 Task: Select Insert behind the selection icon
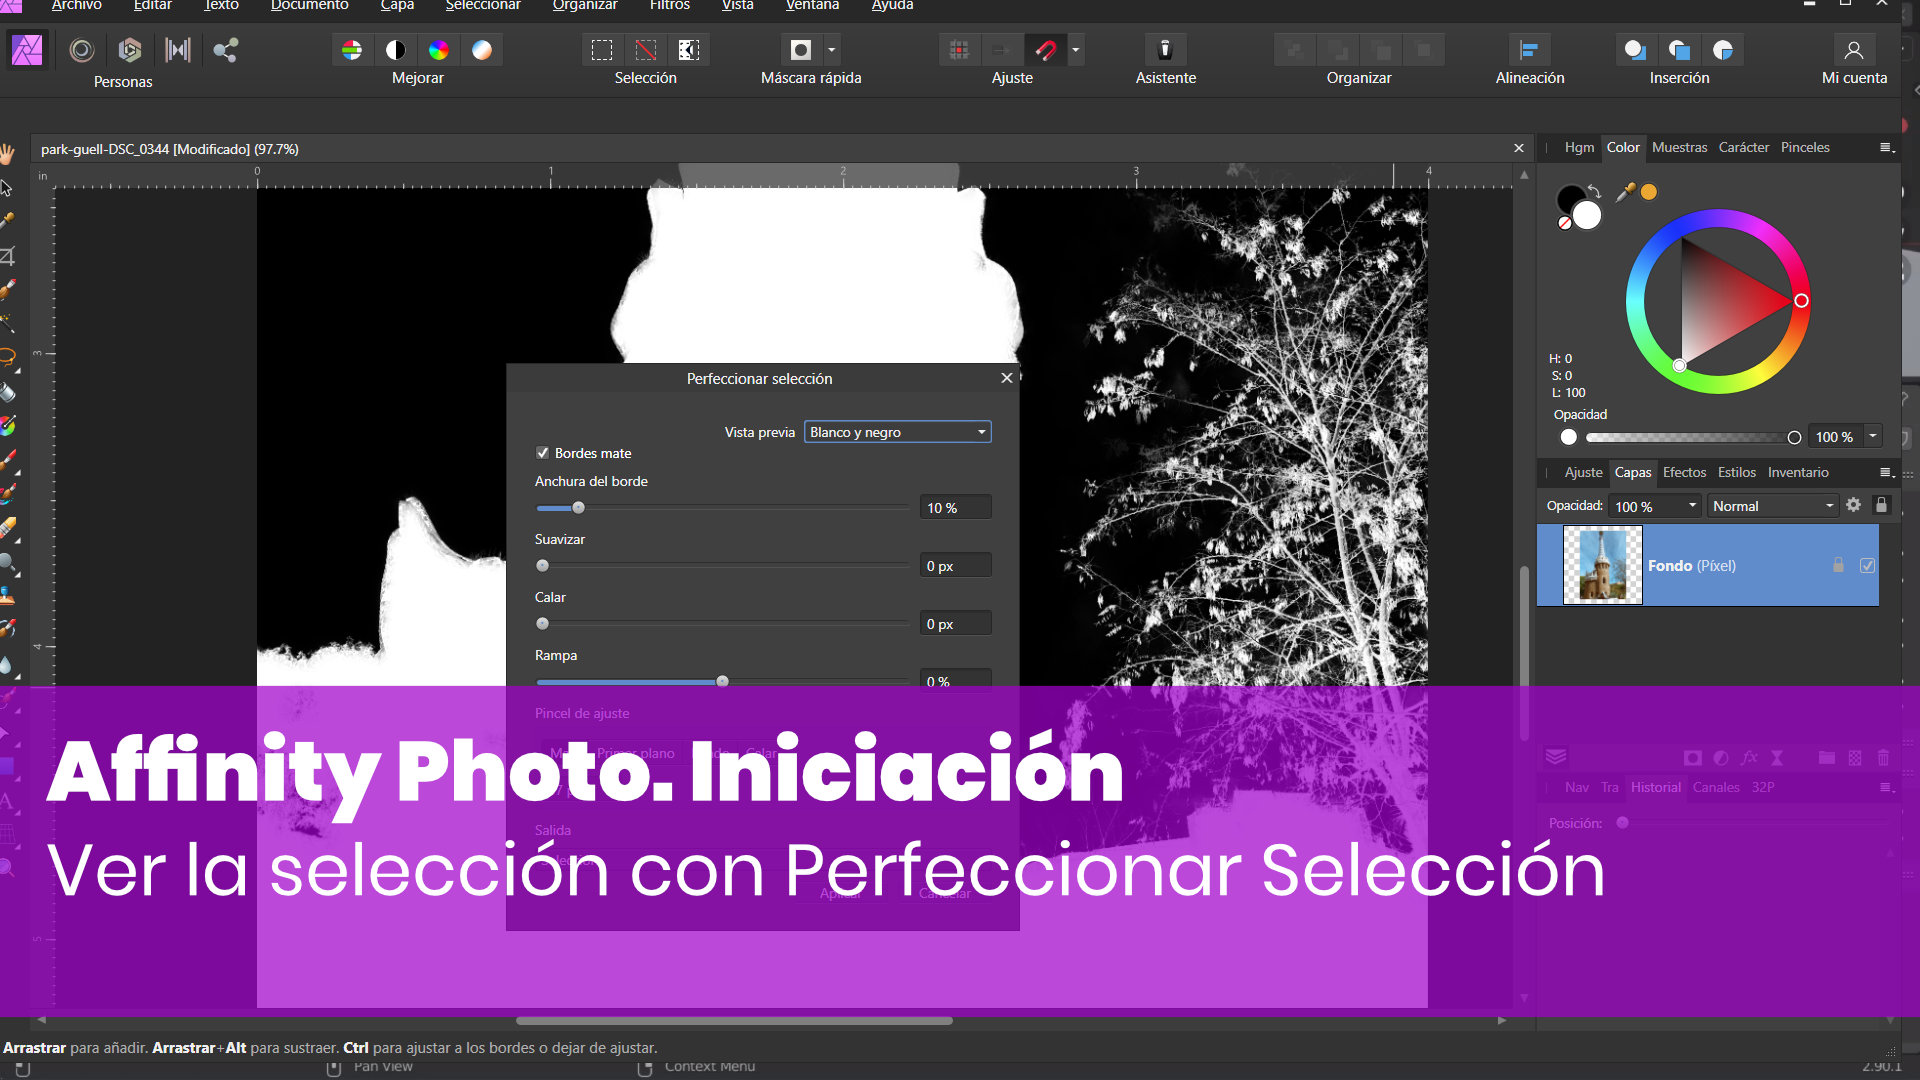1636,50
